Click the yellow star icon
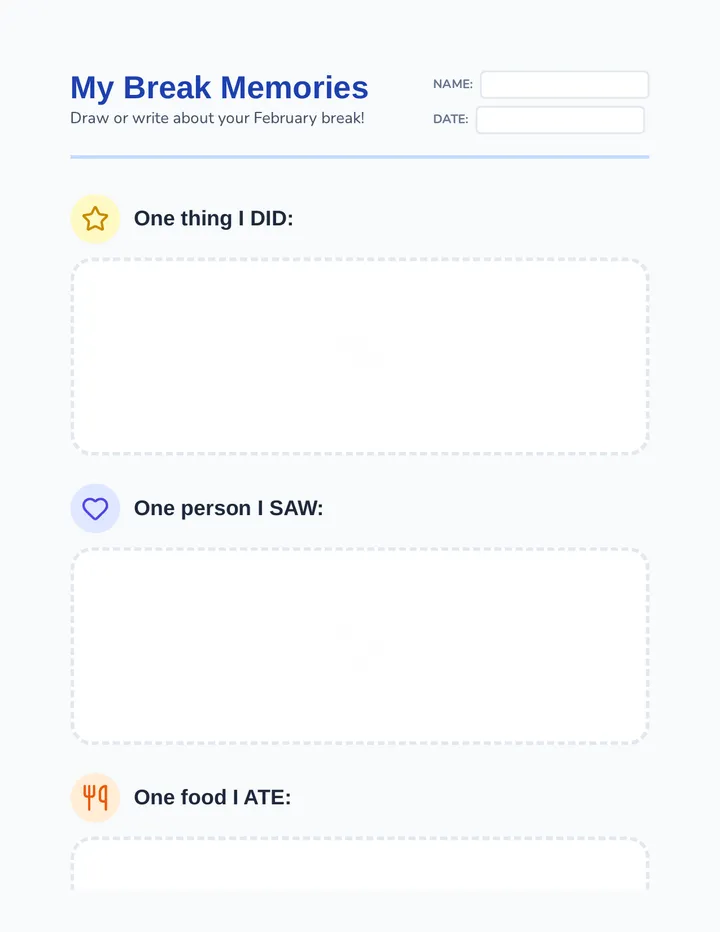Viewport: 720px width, 932px height. pyautogui.click(x=95, y=219)
